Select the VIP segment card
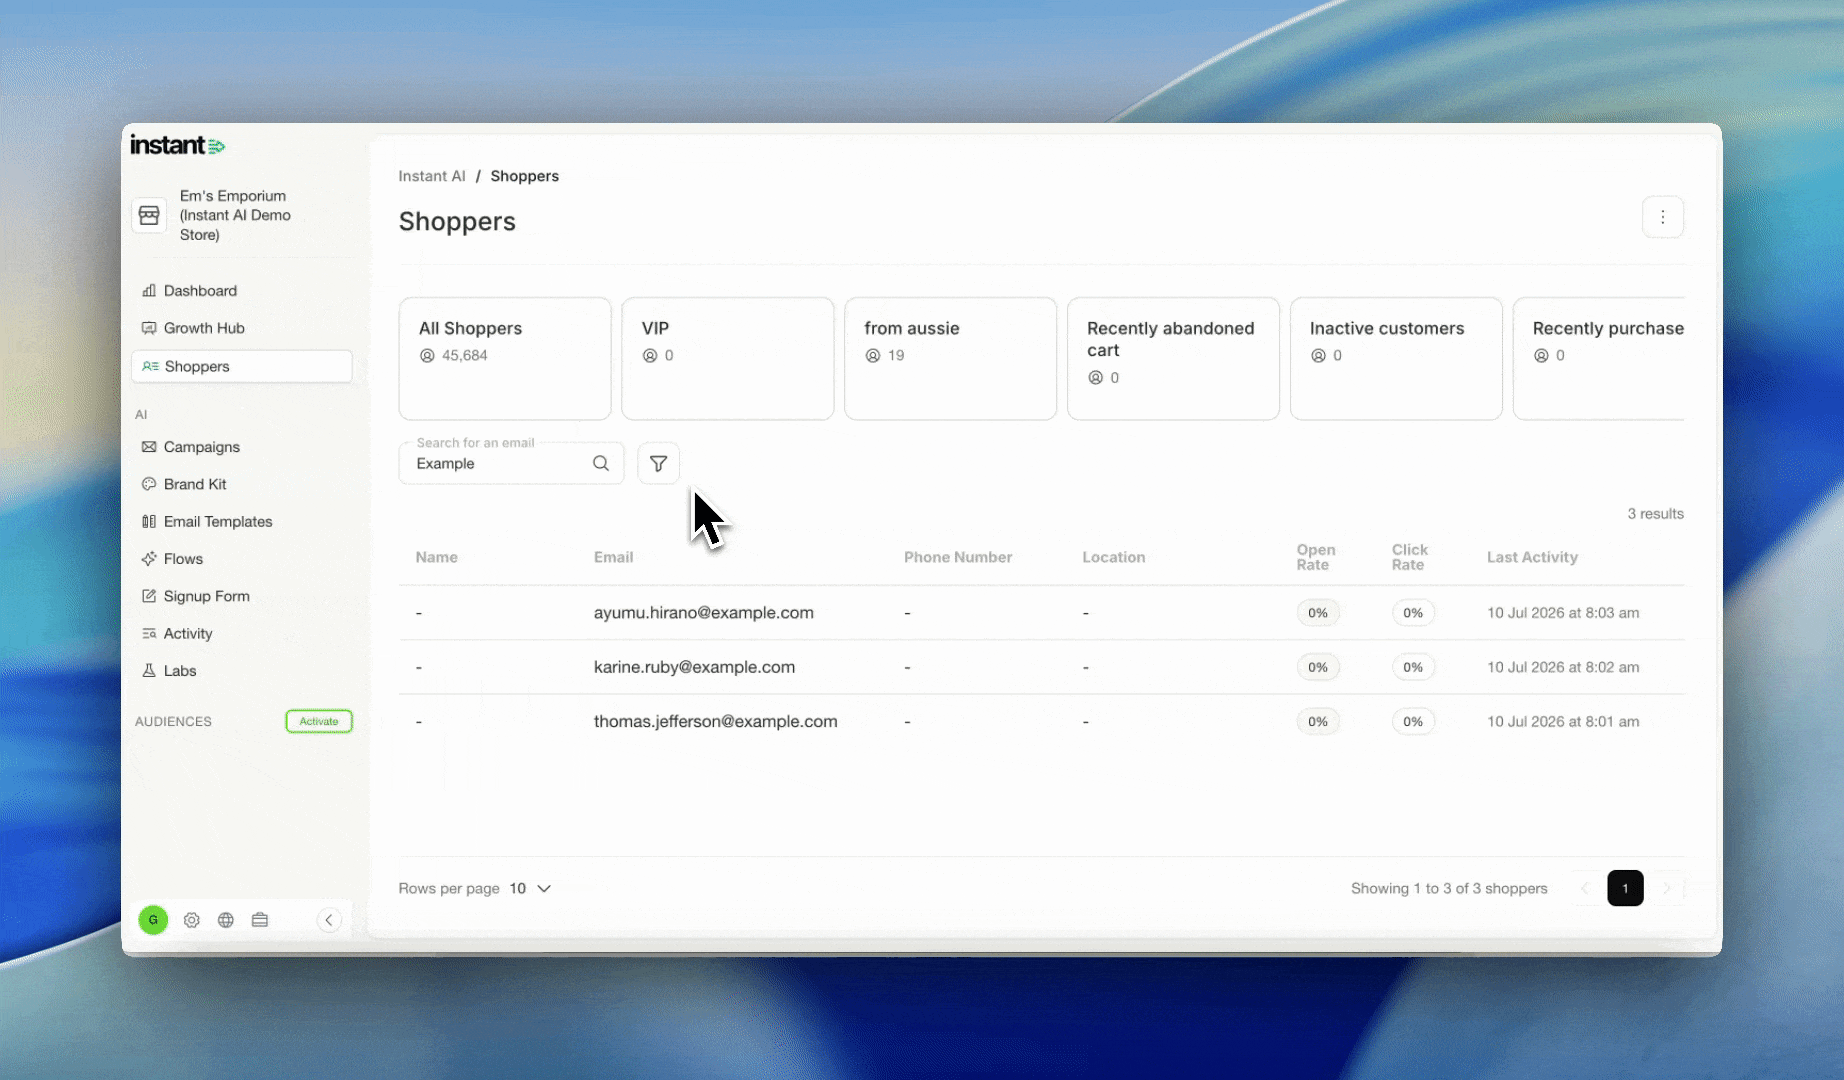 pos(728,358)
